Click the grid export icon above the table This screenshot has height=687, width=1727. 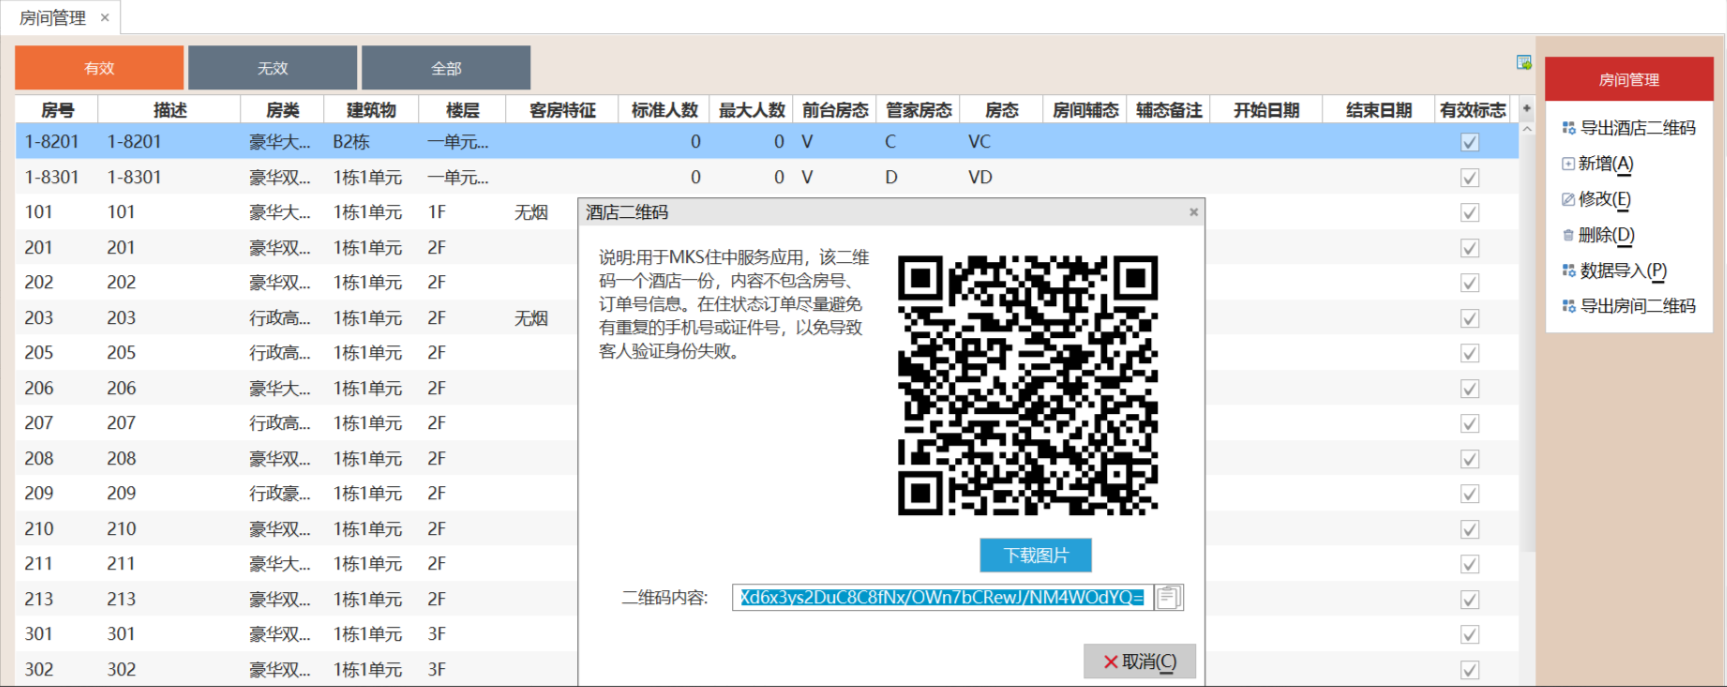tap(1523, 63)
